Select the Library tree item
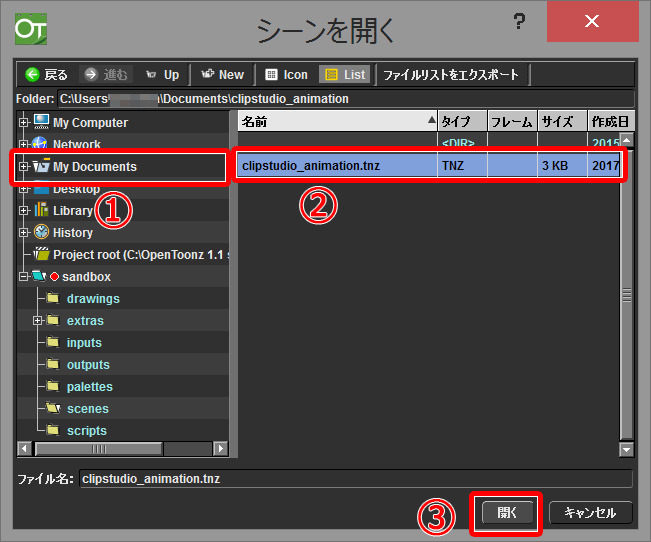 coord(73,211)
